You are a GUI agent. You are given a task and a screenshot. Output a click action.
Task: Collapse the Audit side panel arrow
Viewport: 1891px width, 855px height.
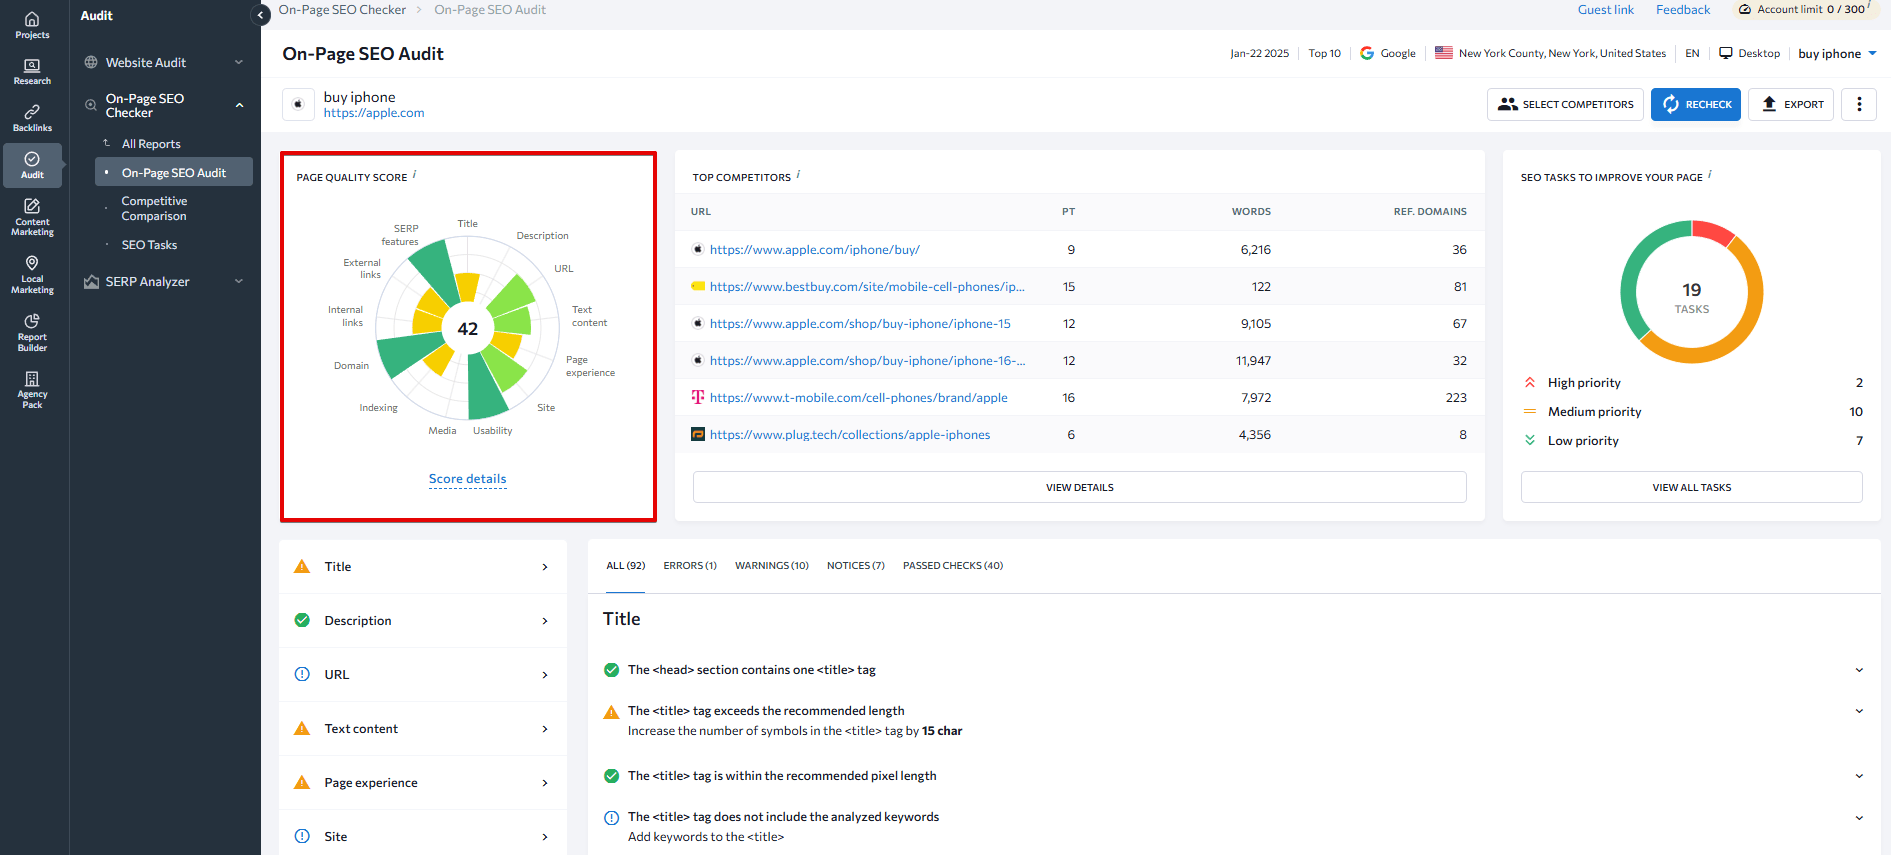261,15
